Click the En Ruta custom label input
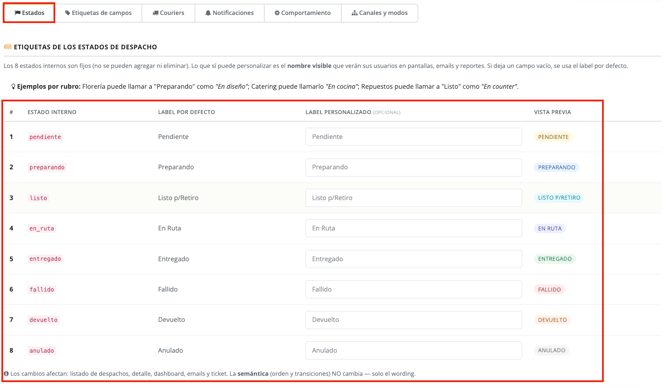 (x=414, y=228)
